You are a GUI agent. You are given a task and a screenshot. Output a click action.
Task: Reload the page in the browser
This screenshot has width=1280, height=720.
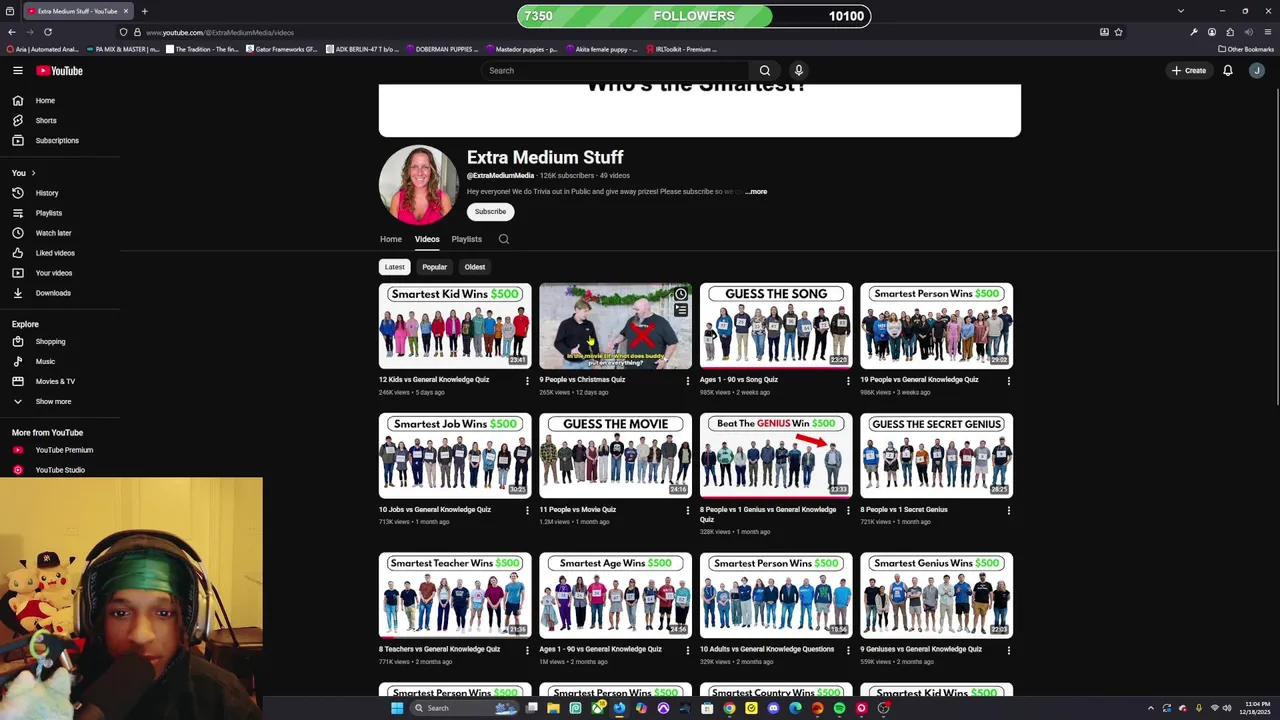point(47,32)
